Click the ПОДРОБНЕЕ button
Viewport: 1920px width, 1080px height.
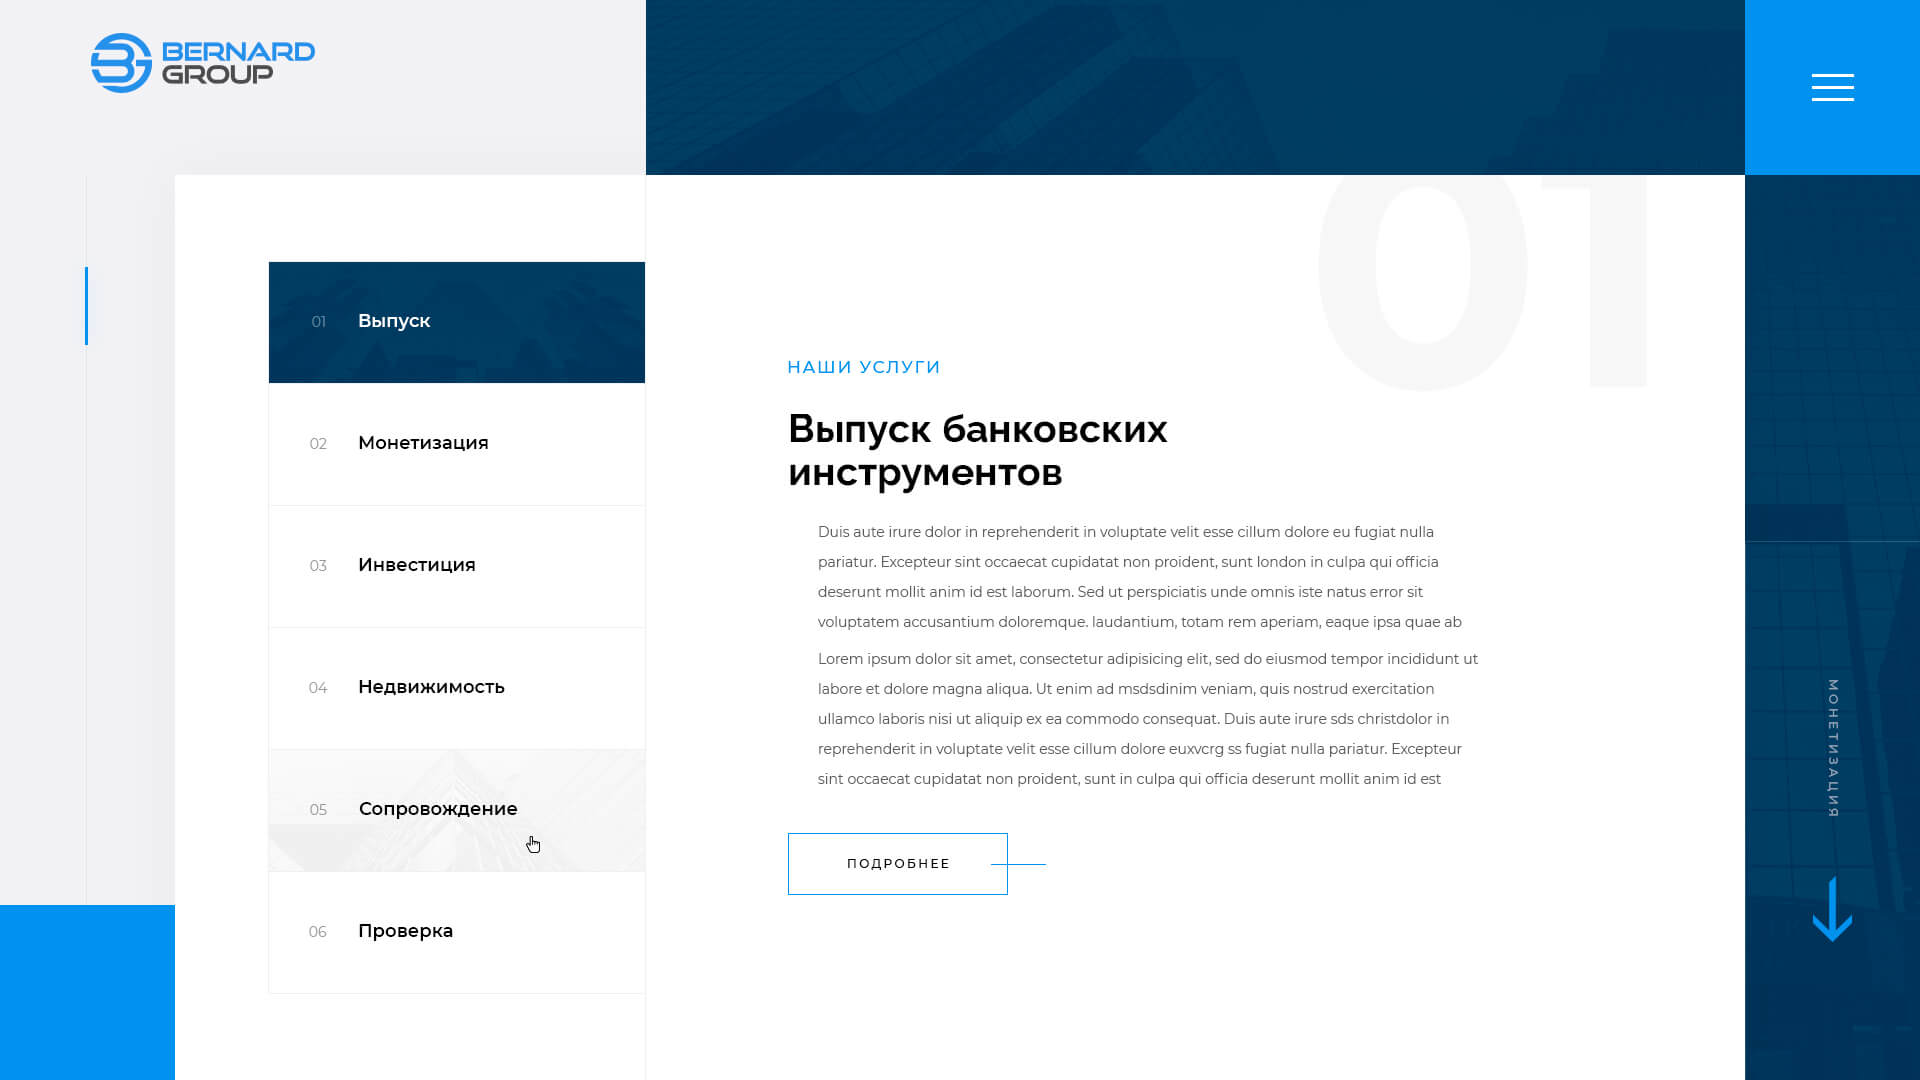click(898, 864)
